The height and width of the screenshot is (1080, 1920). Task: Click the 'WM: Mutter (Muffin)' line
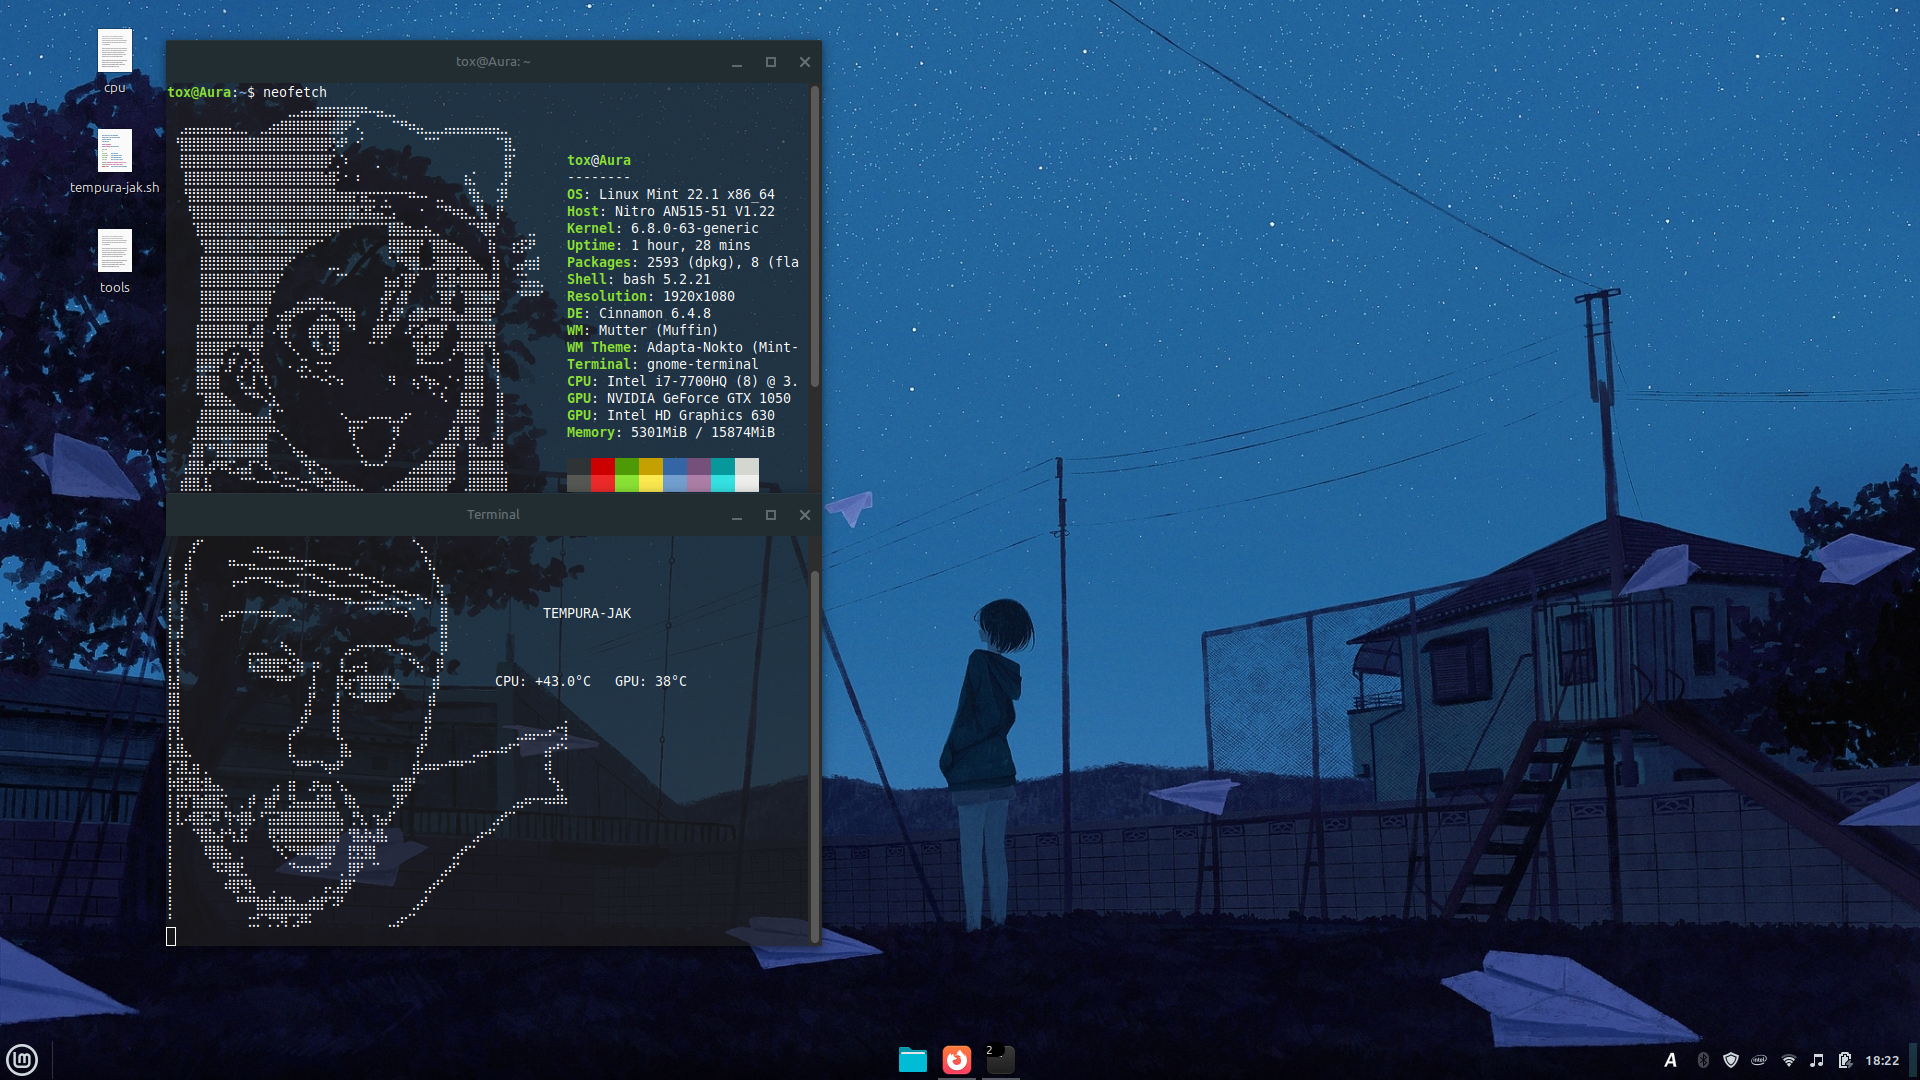click(x=643, y=330)
